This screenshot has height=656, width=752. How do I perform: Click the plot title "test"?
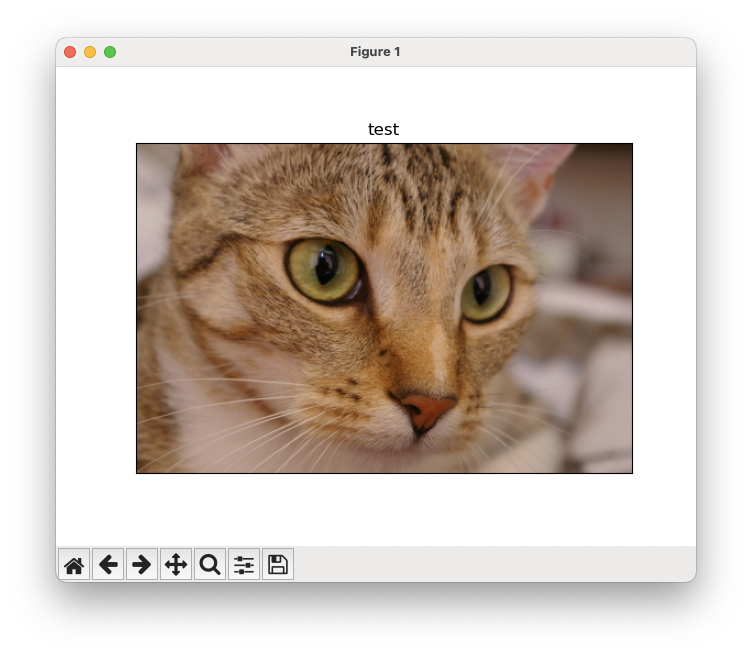click(383, 129)
